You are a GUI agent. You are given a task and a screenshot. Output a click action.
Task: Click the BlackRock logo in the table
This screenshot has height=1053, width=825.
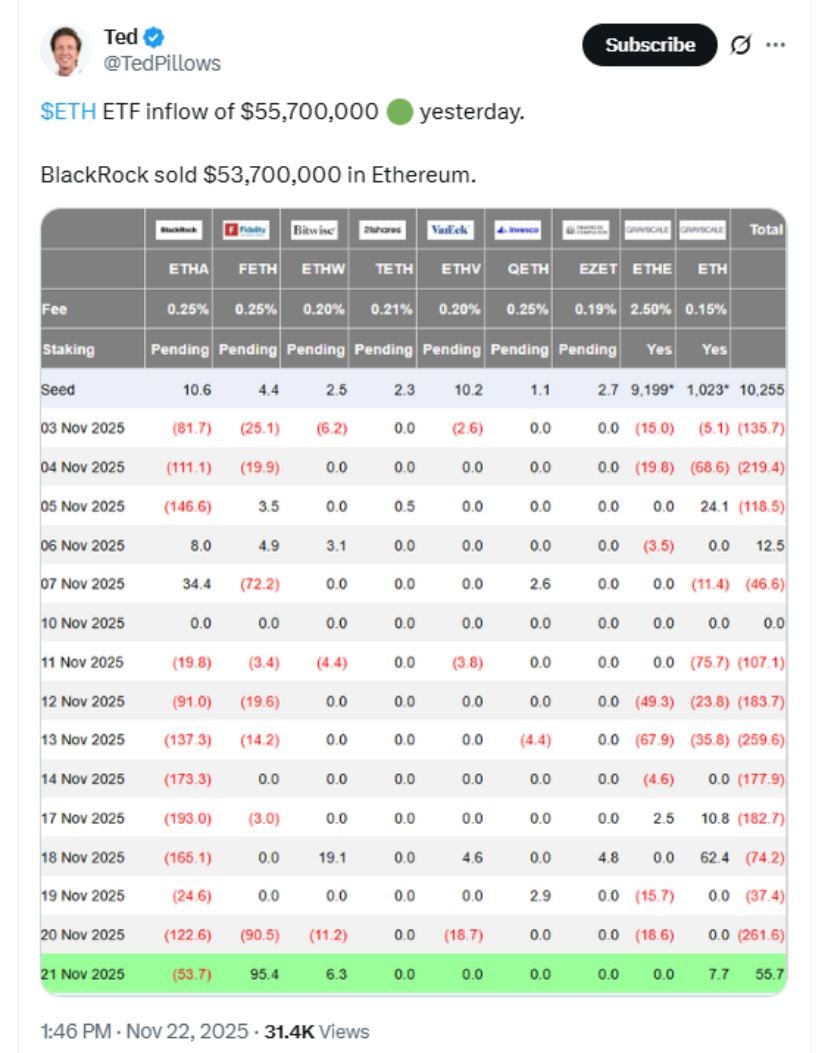click(179, 230)
